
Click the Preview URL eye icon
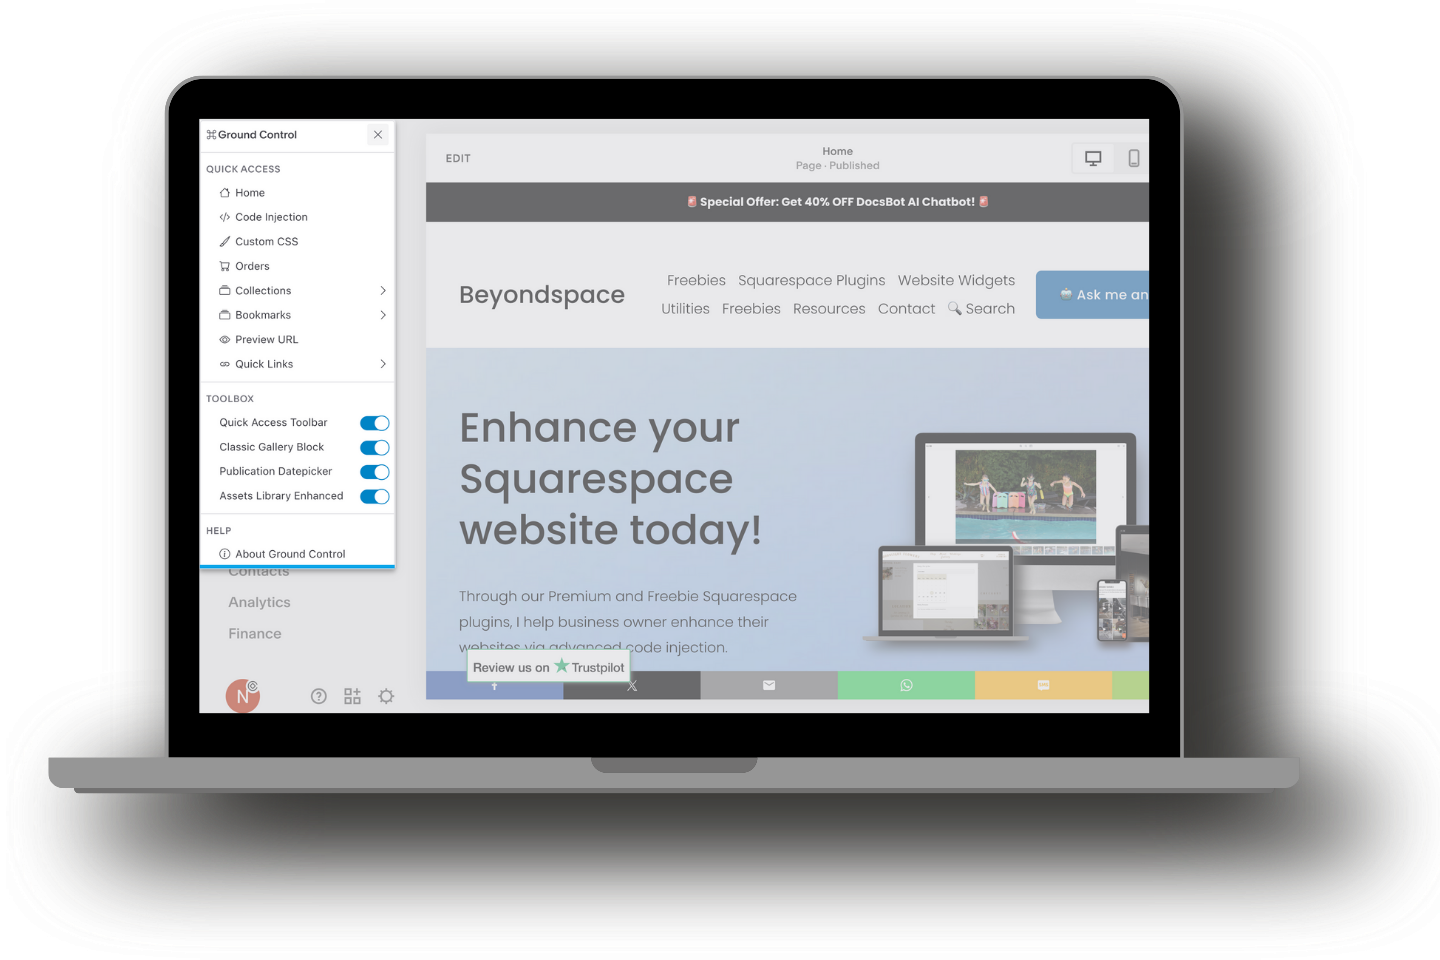(224, 339)
